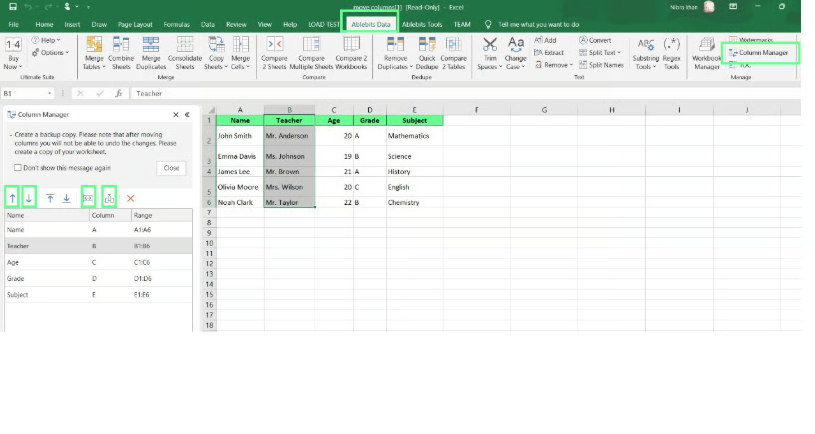Click the insert column icon in Column Manager
The width and height of the screenshot is (815, 434).
point(109,198)
